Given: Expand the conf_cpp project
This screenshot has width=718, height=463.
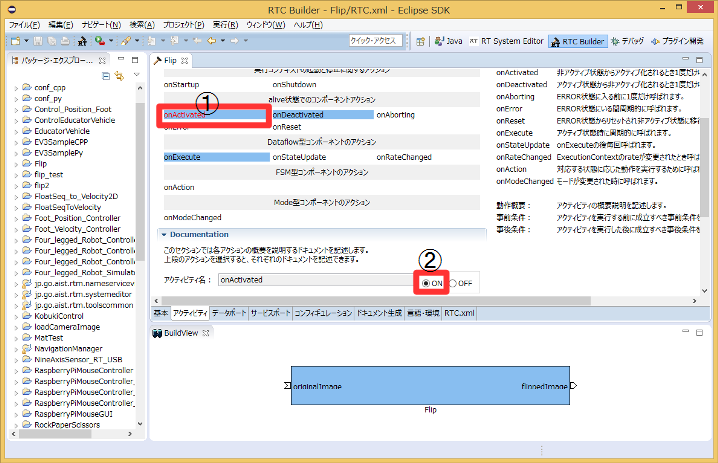Looking at the screenshot, I should (x=16, y=87).
